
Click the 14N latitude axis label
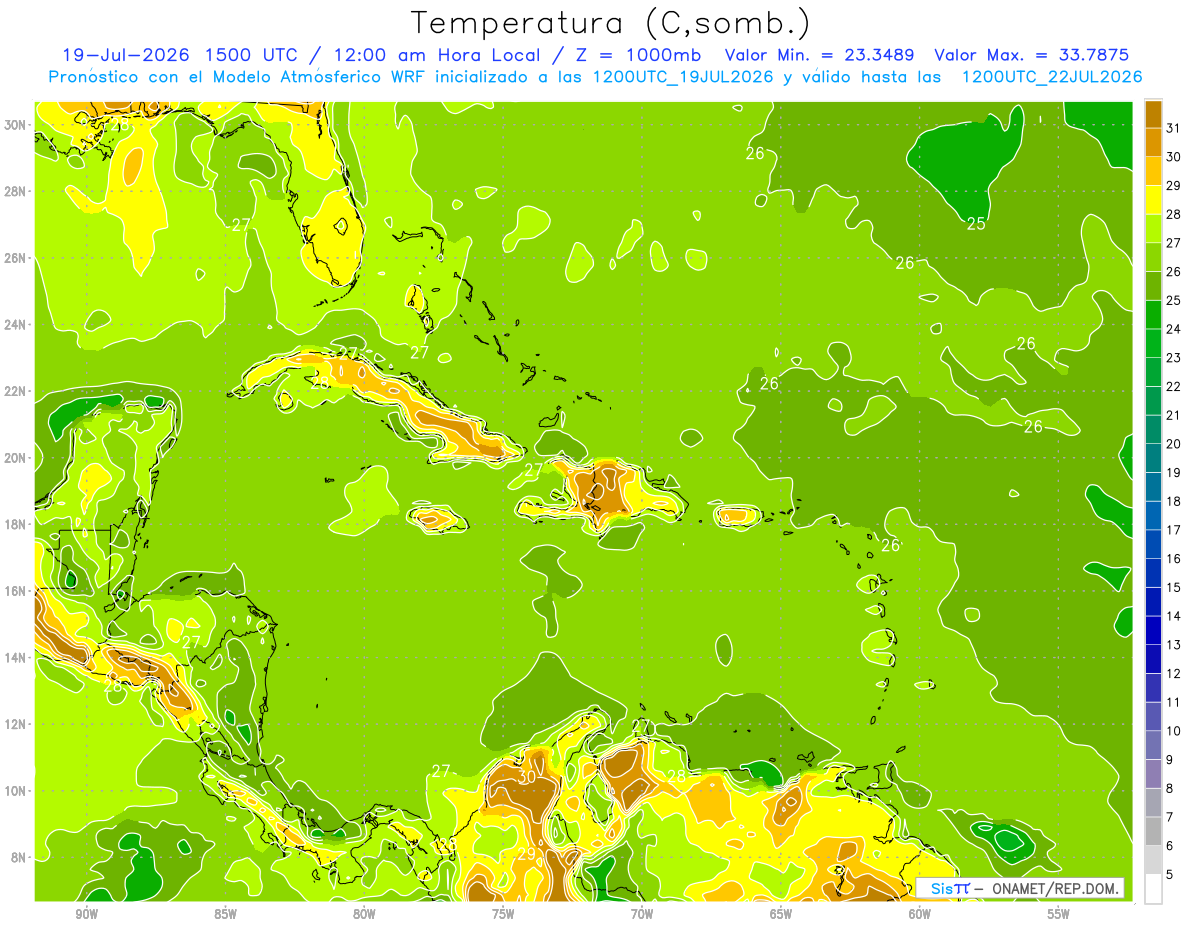(x=15, y=657)
